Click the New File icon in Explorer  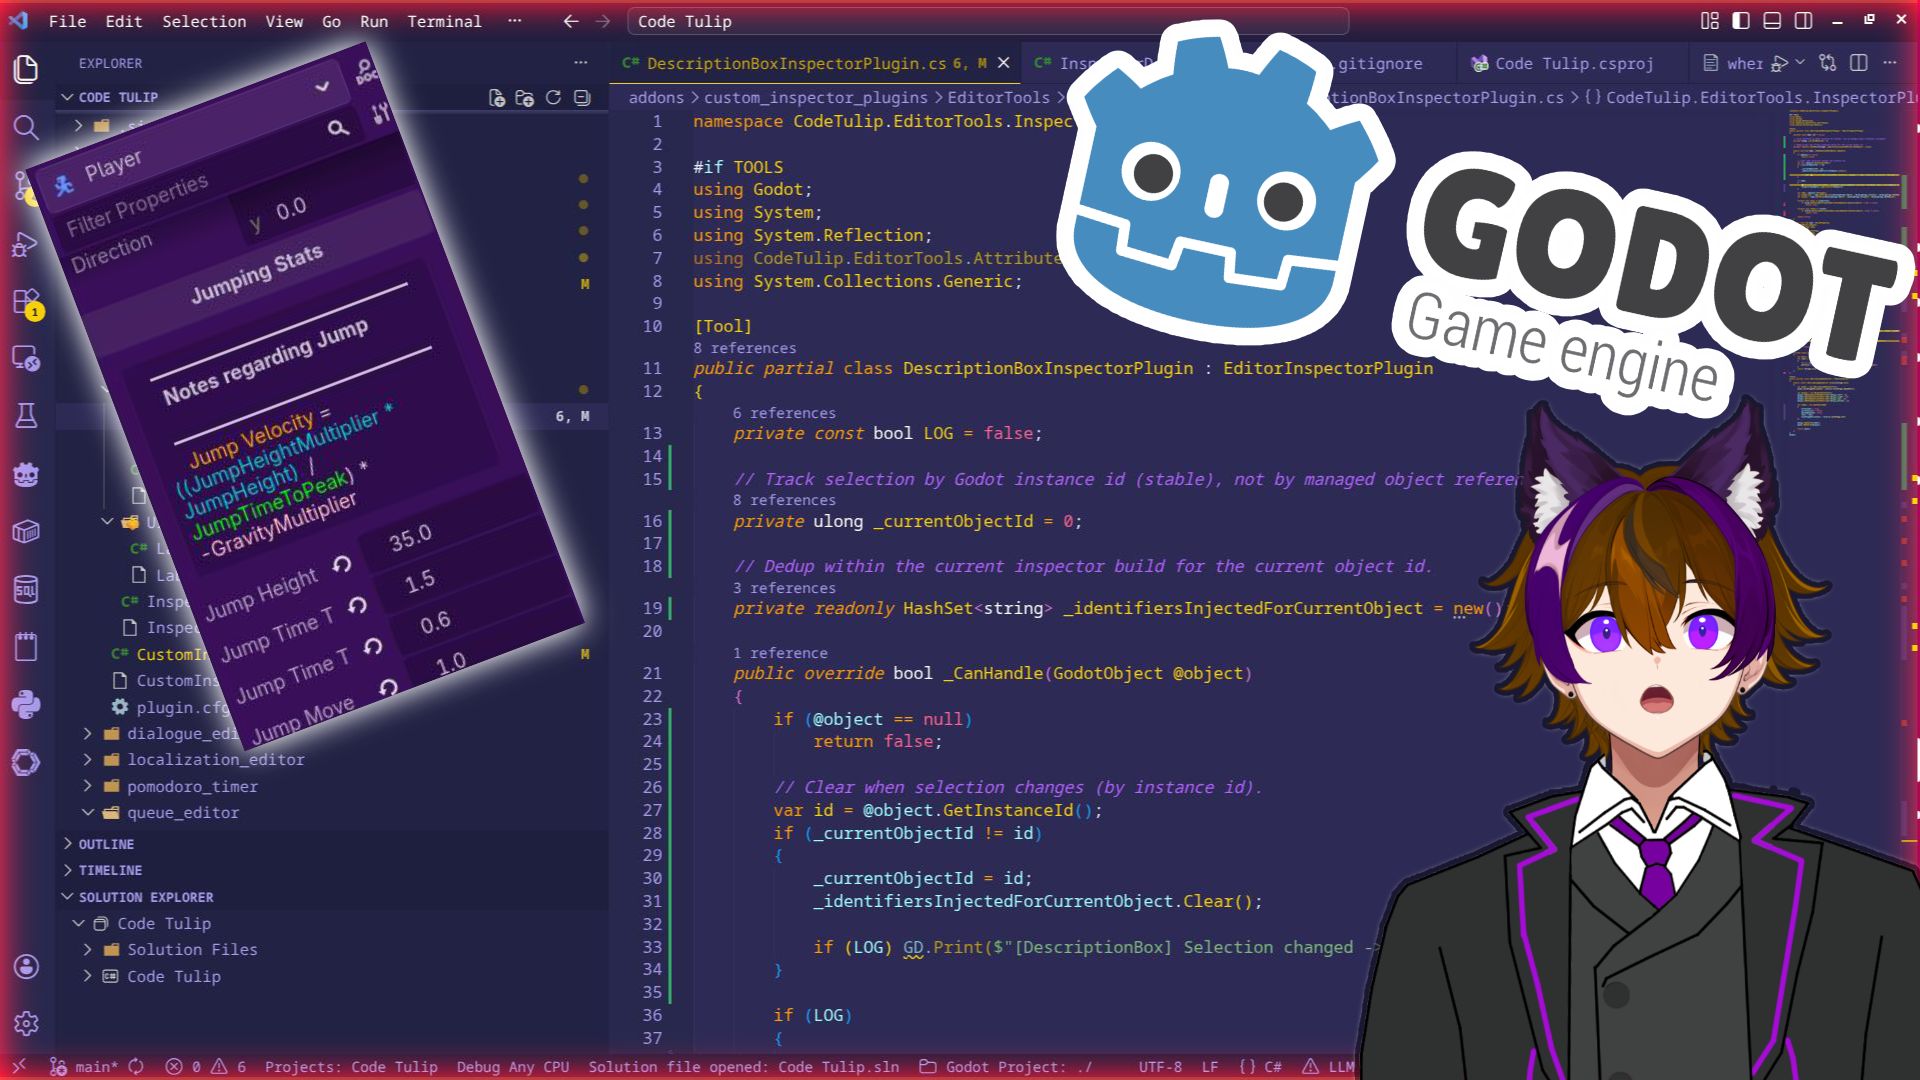[x=496, y=98]
